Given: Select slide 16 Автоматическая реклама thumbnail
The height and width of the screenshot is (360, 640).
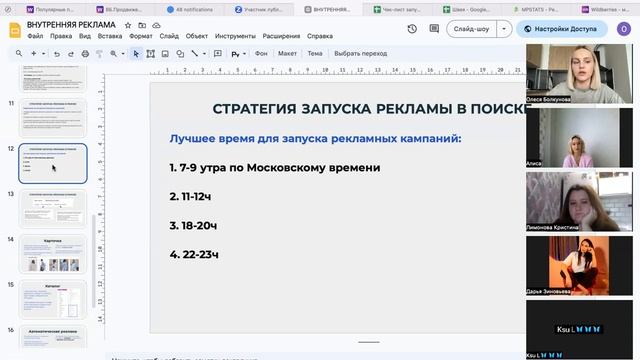Looking at the screenshot, I should click(x=53, y=337).
